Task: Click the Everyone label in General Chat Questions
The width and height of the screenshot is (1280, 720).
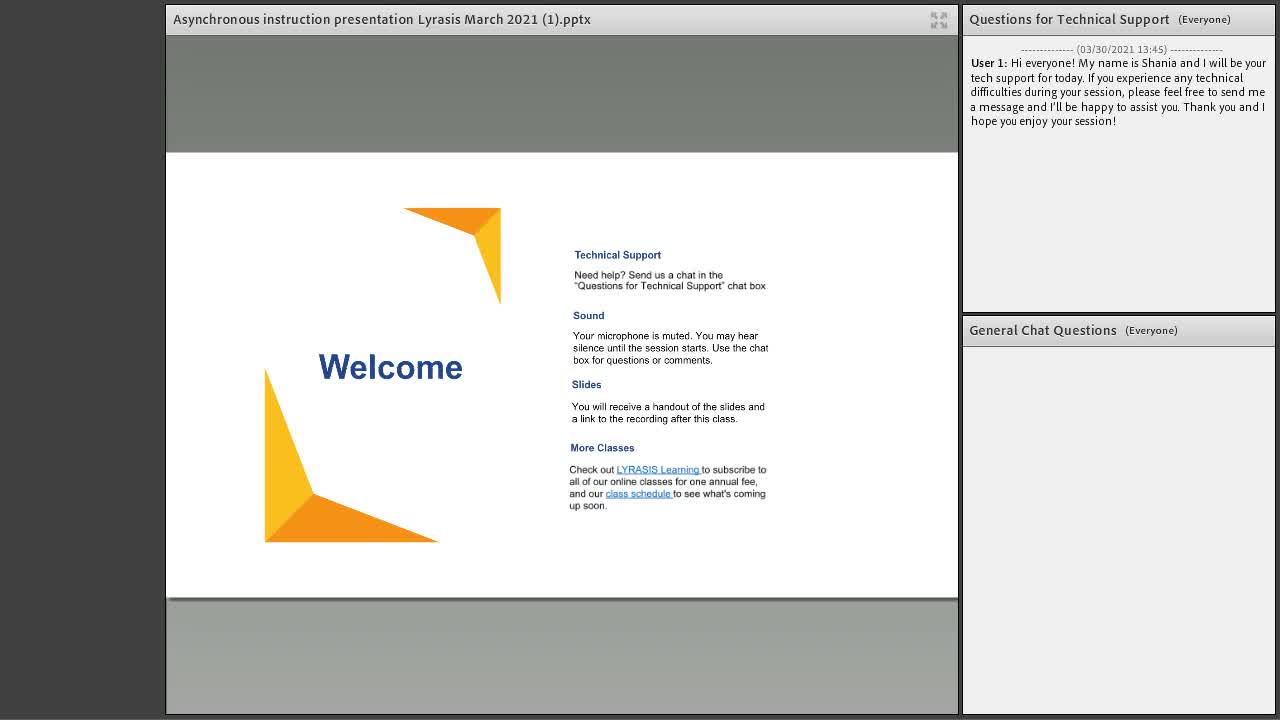Action: [1151, 331]
